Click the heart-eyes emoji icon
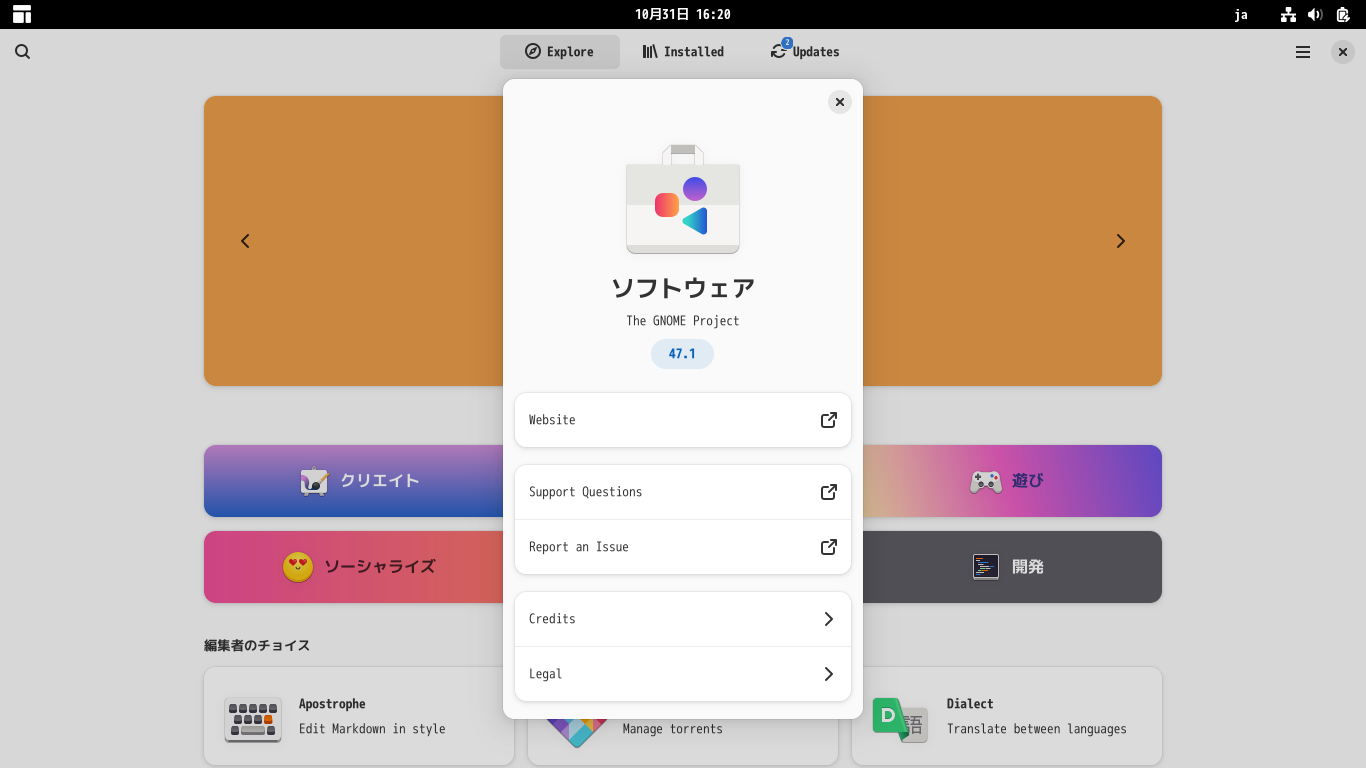The image size is (1366, 768). click(x=298, y=567)
